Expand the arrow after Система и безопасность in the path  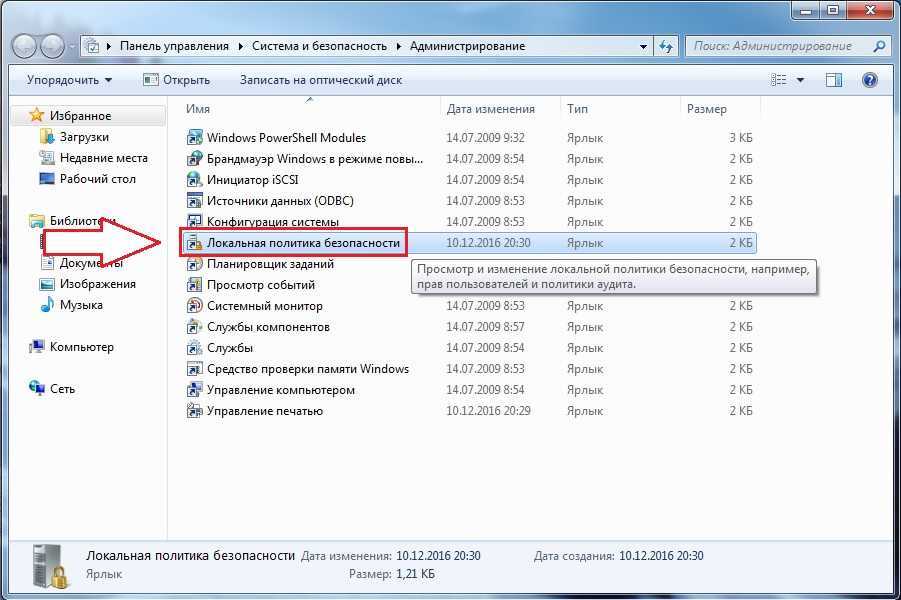tap(398, 47)
